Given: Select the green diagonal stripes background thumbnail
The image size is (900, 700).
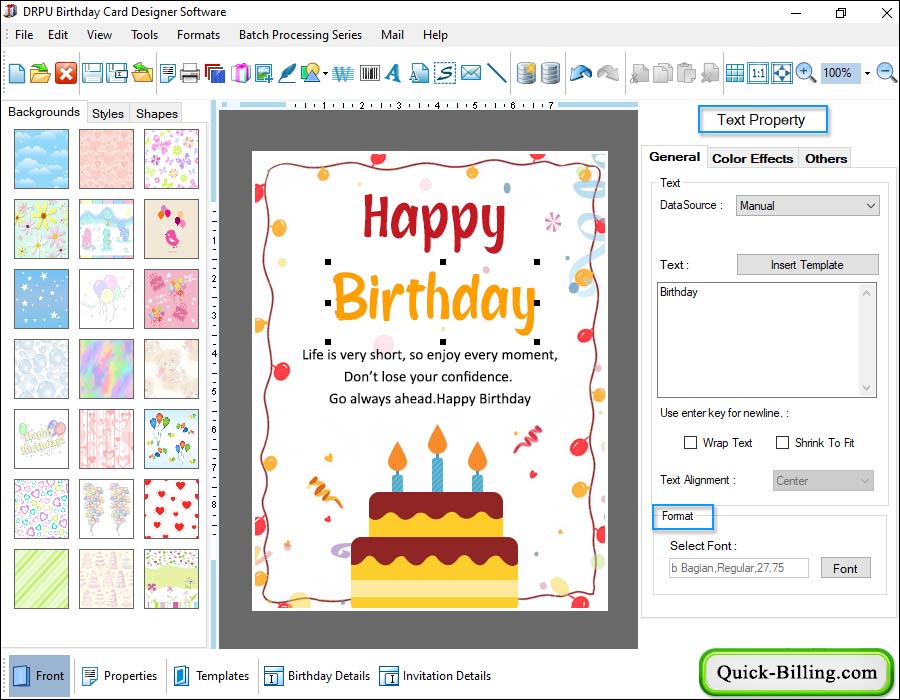Looking at the screenshot, I should pyautogui.click(x=41, y=579).
